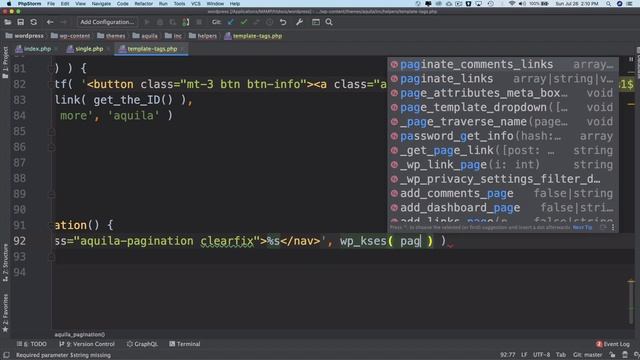Click the aquila breadcrumb folder

(x=145, y=36)
